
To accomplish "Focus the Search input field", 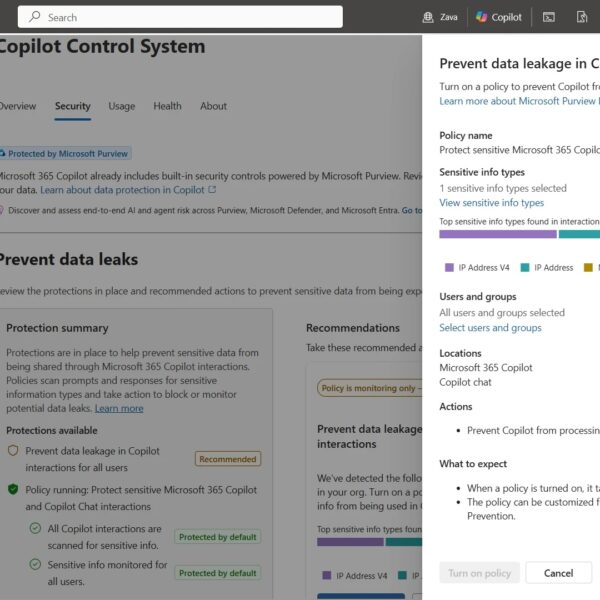I will click(x=180, y=17).
